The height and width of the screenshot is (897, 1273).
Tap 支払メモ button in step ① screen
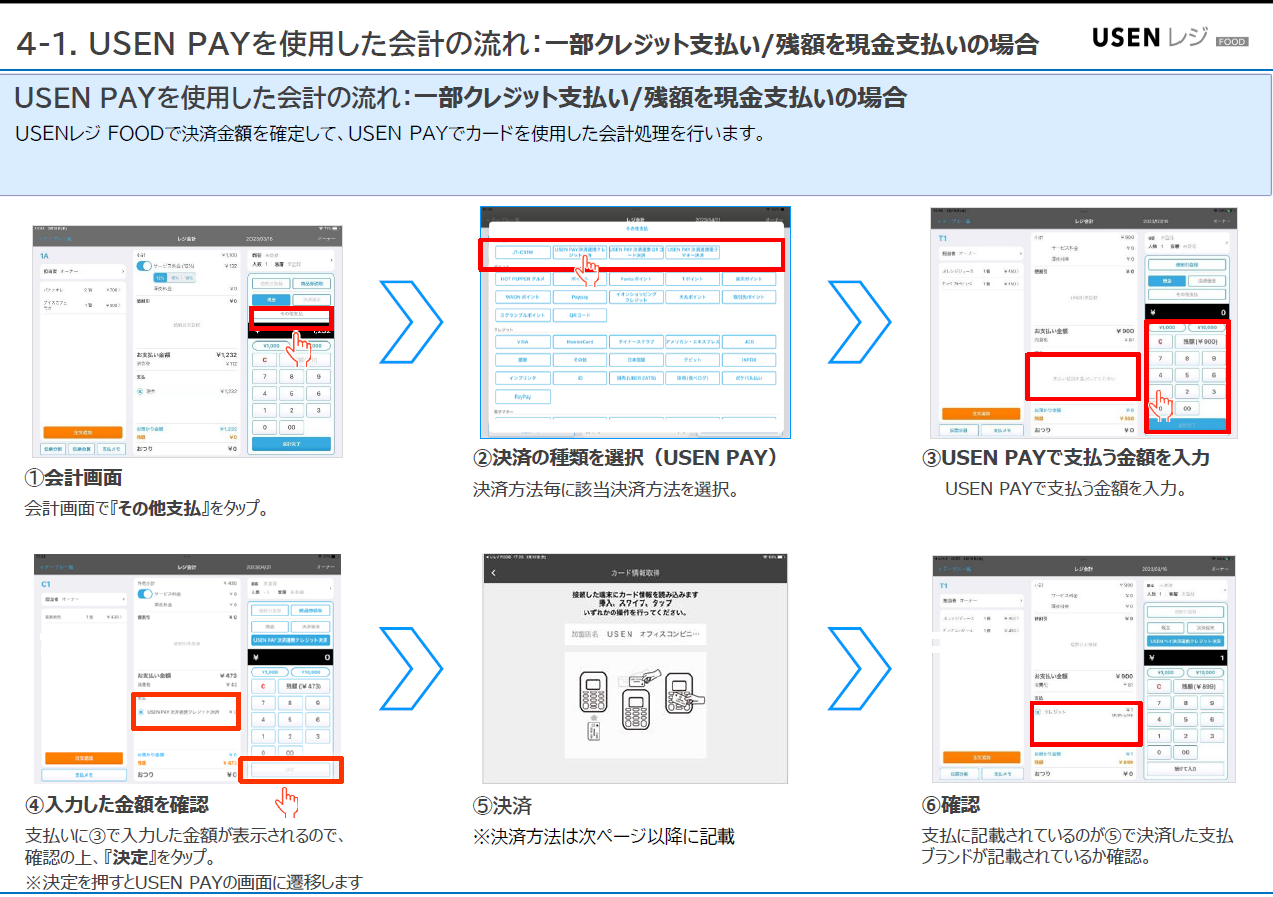[x=111, y=449]
